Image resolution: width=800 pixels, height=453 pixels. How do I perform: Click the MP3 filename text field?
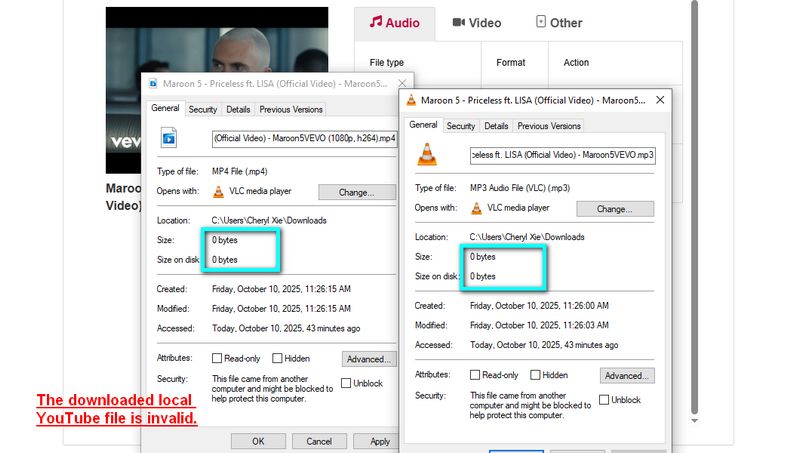click(563, 155)
